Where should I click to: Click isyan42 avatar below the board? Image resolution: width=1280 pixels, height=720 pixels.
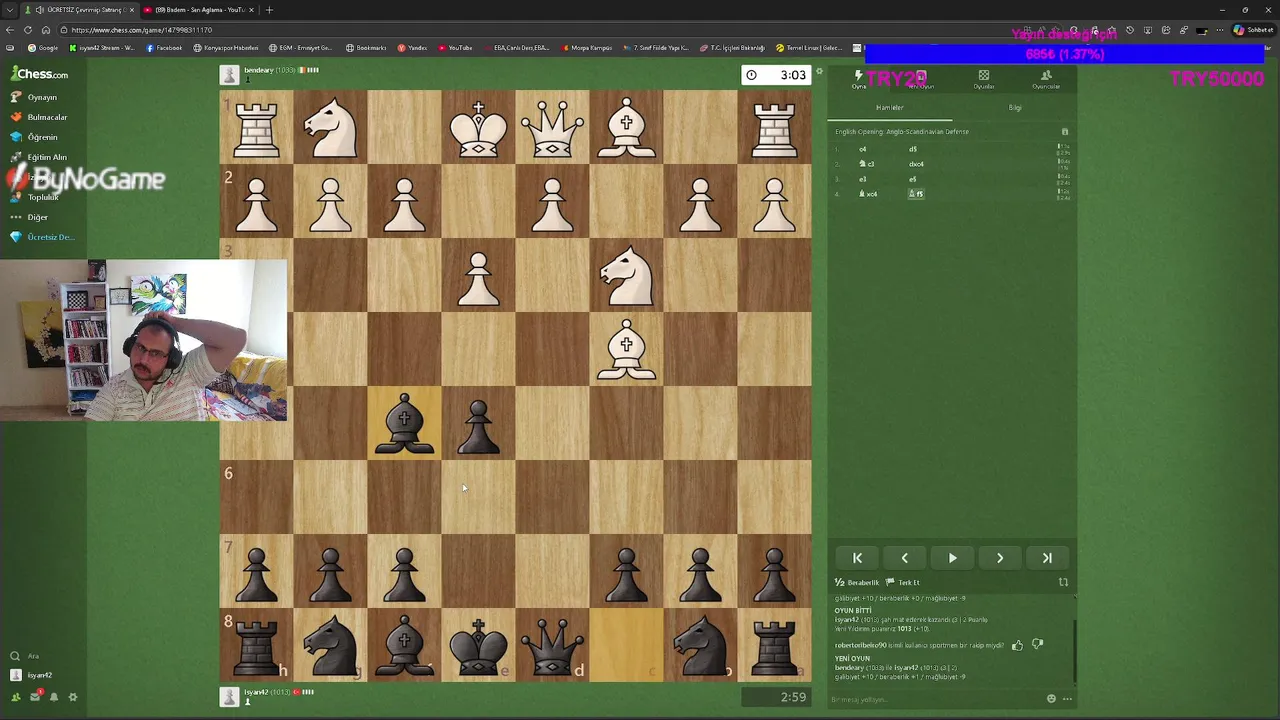pyautogui.click(x=229, y=697)
